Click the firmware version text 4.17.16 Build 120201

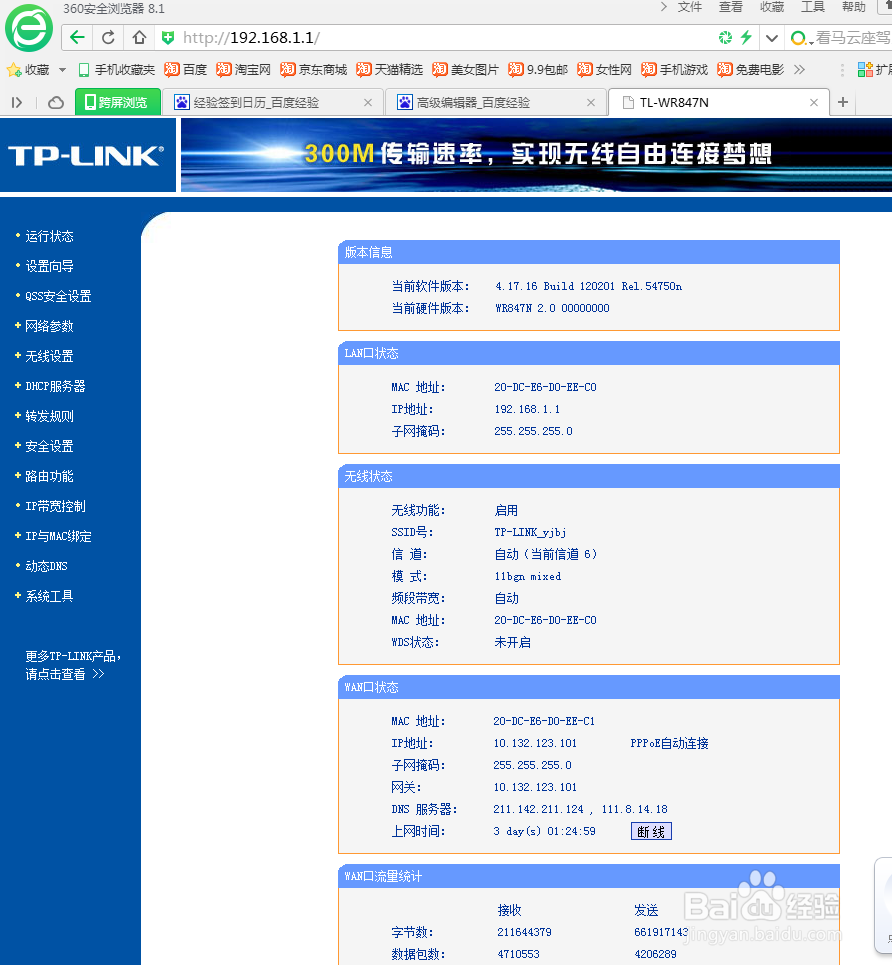click(x=555, y=286)
